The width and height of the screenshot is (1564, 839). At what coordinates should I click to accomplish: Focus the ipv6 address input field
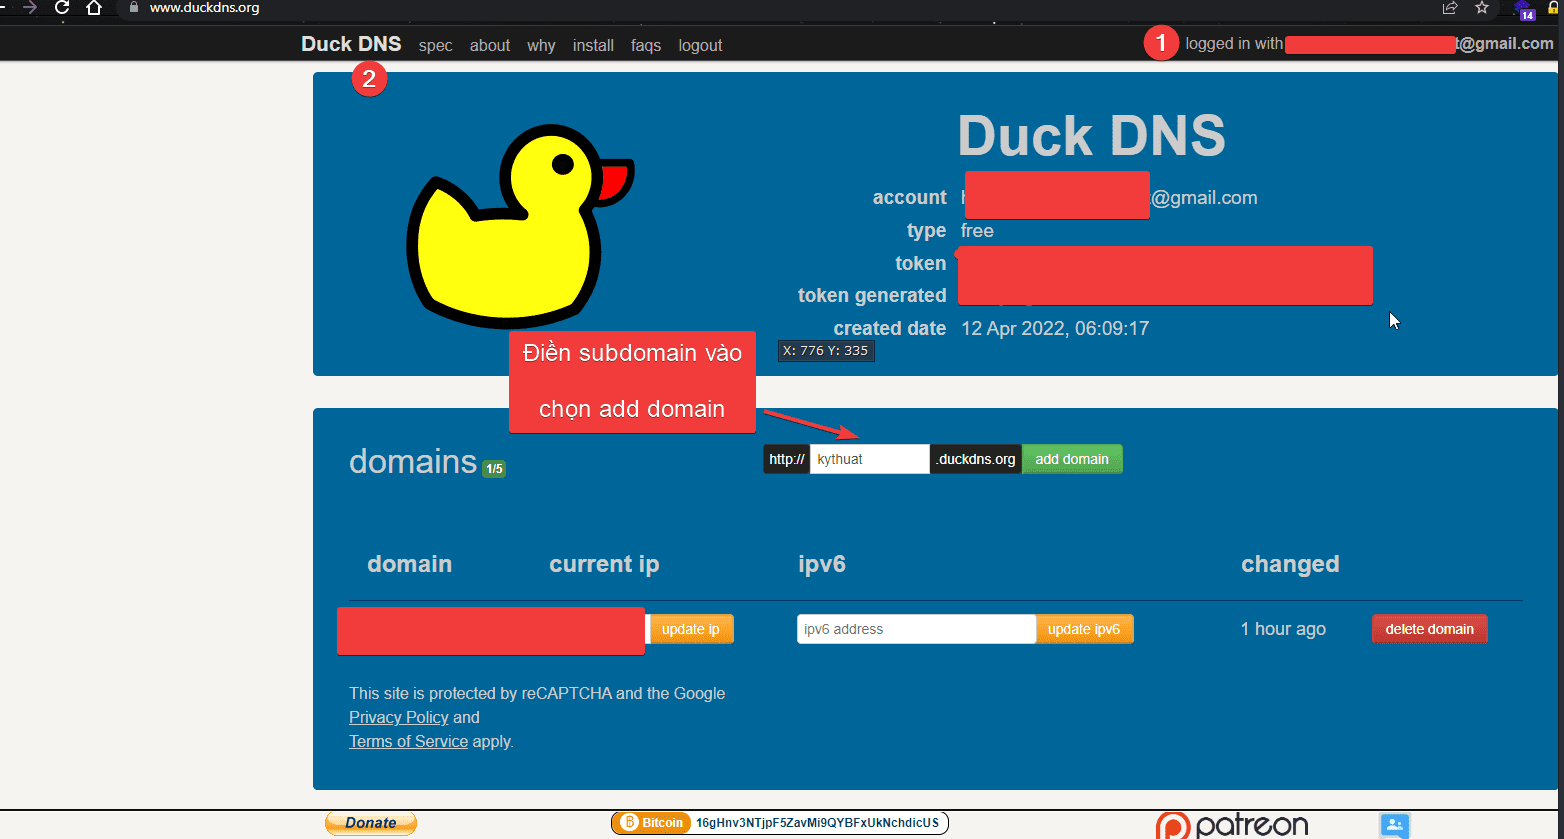pos(915,629)
